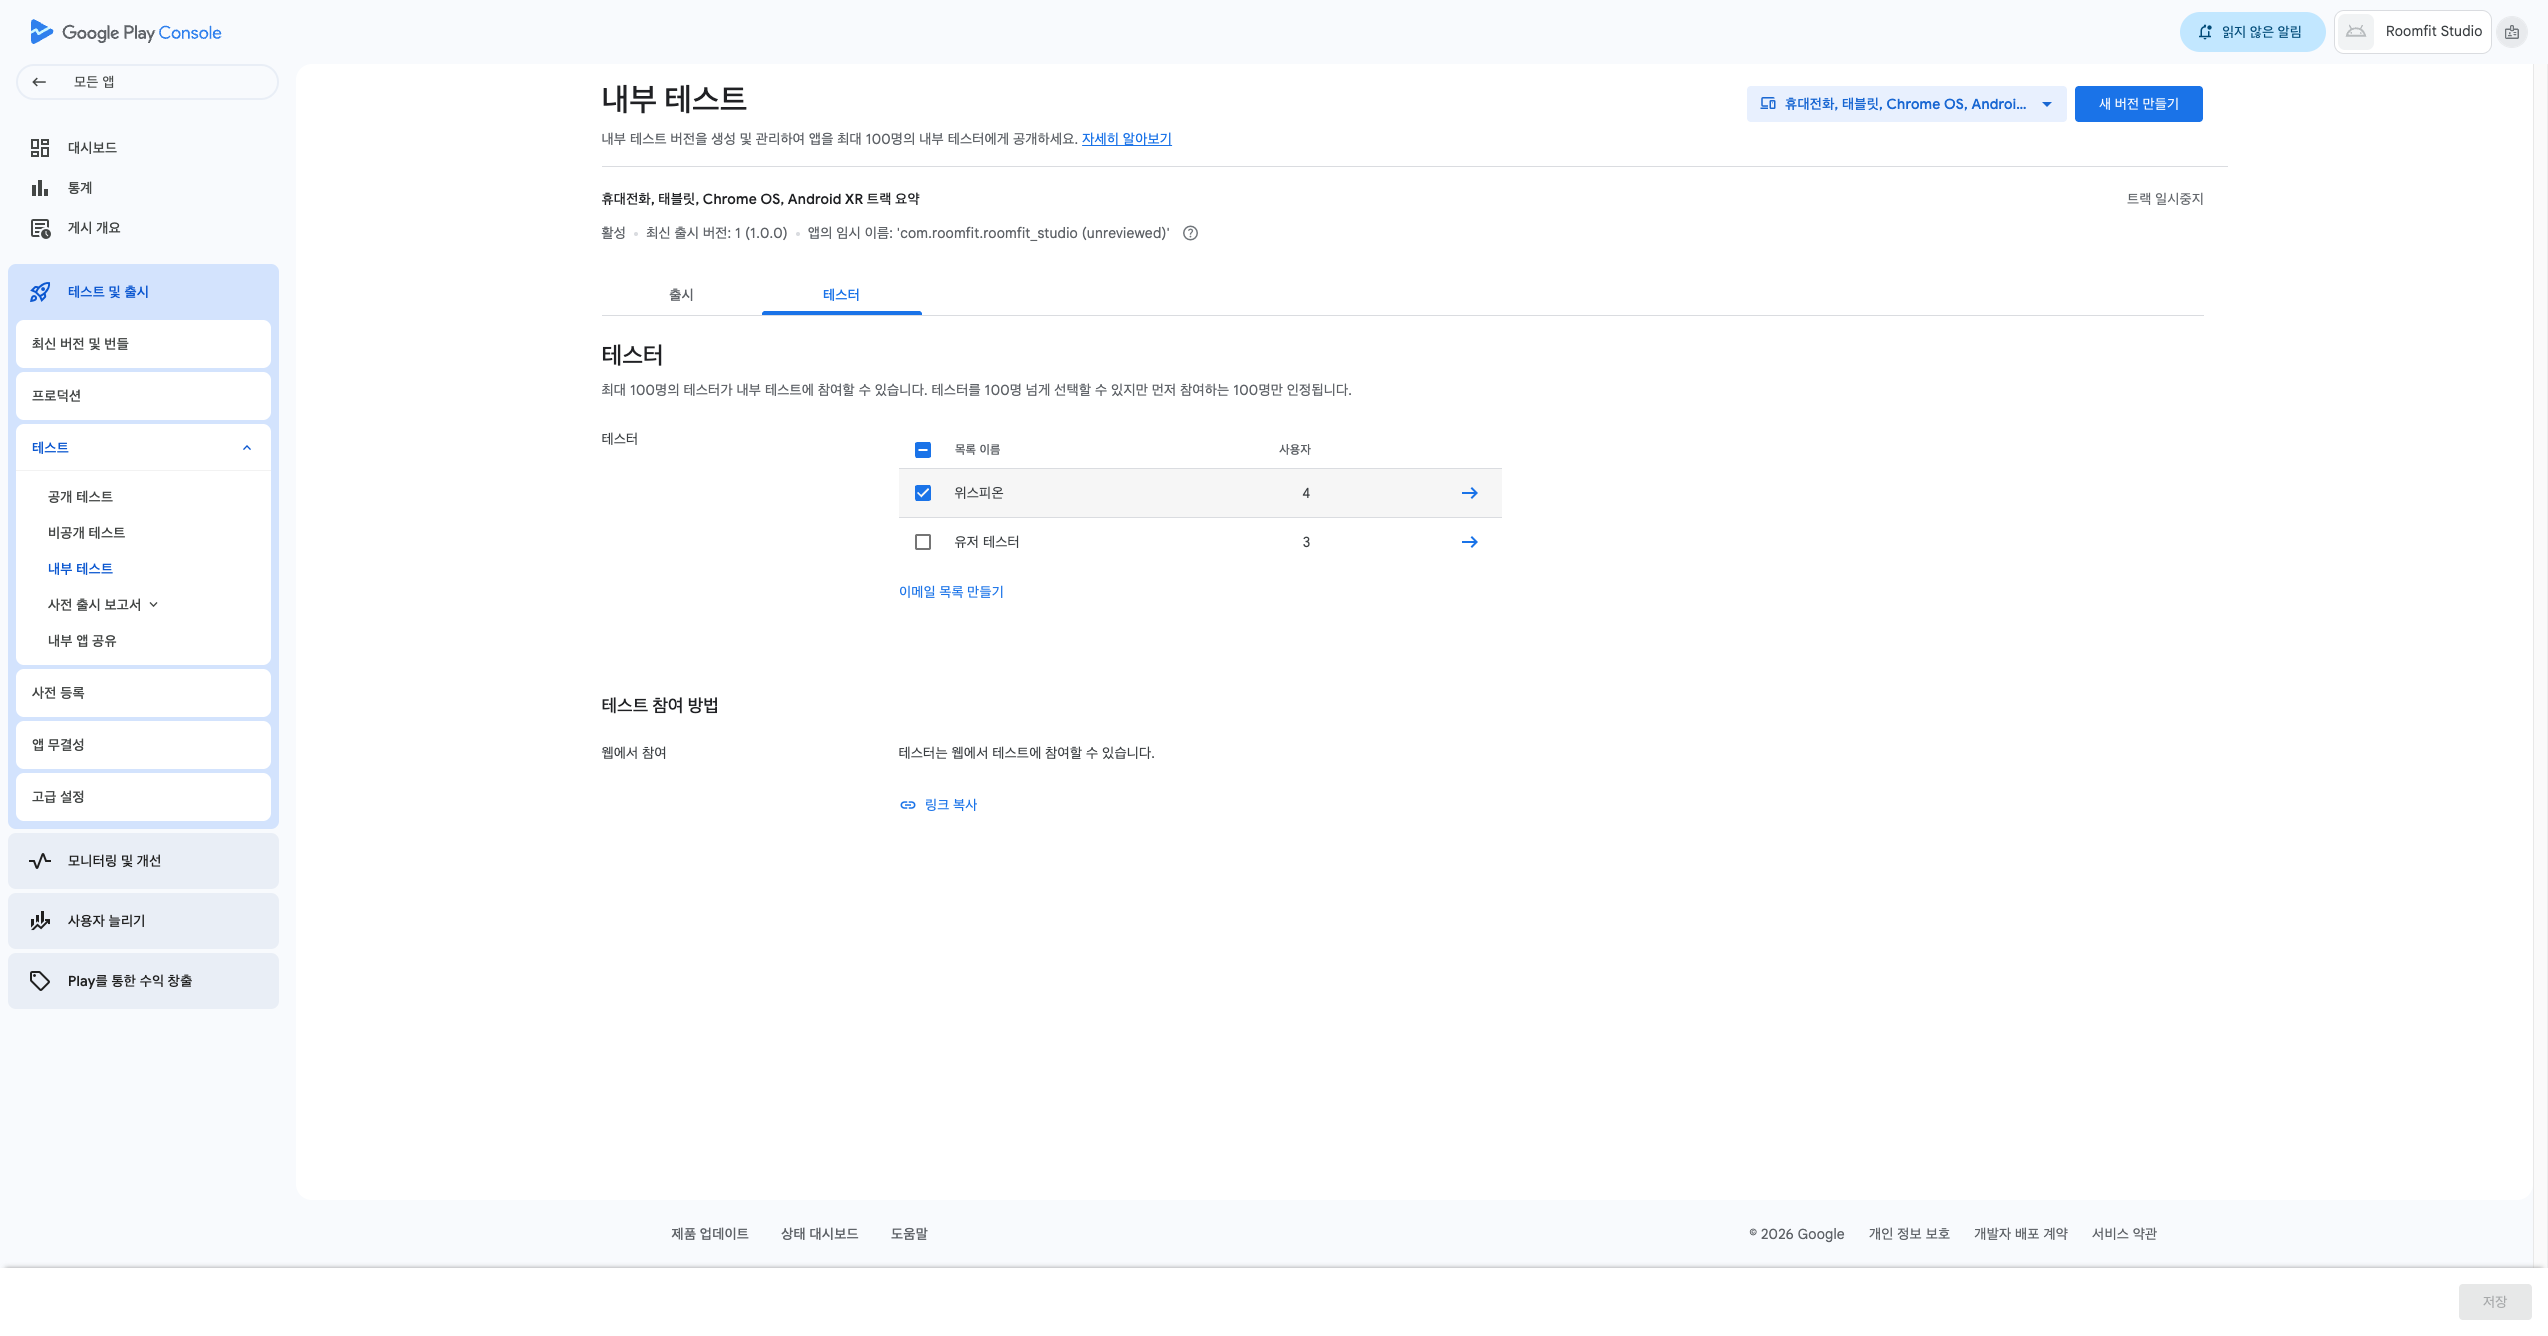
Task: Toggle the select-all 목록 이름 header checkbox
Action: (x=923, y=450)
